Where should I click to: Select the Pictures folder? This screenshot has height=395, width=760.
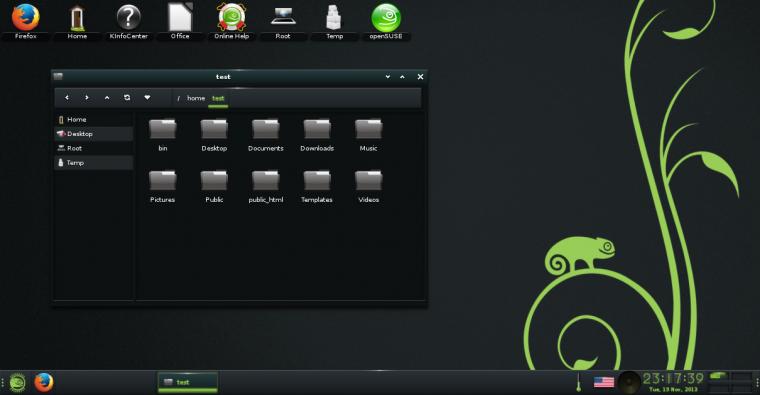[x=163, y=186]
